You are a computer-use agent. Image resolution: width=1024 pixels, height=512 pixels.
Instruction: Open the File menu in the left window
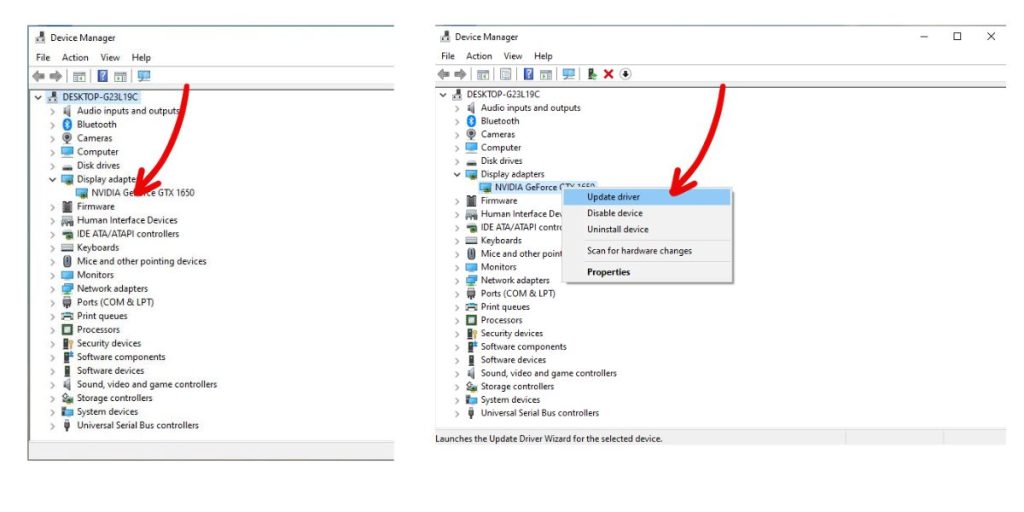[x=43, y=57]
